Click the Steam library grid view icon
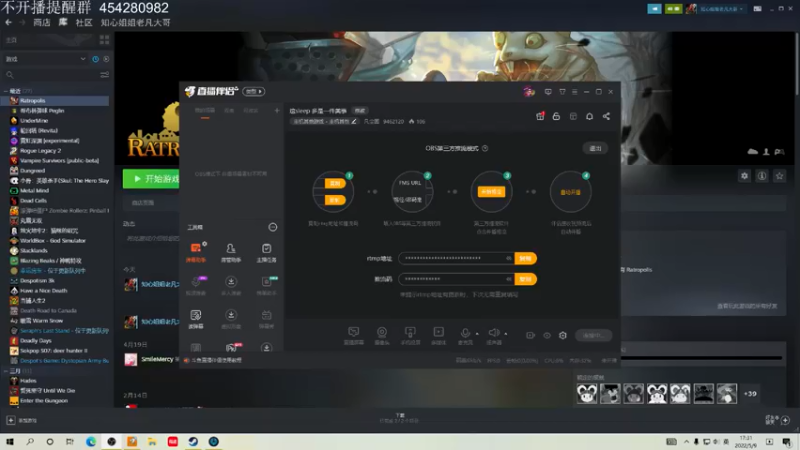 pos(105,40)
